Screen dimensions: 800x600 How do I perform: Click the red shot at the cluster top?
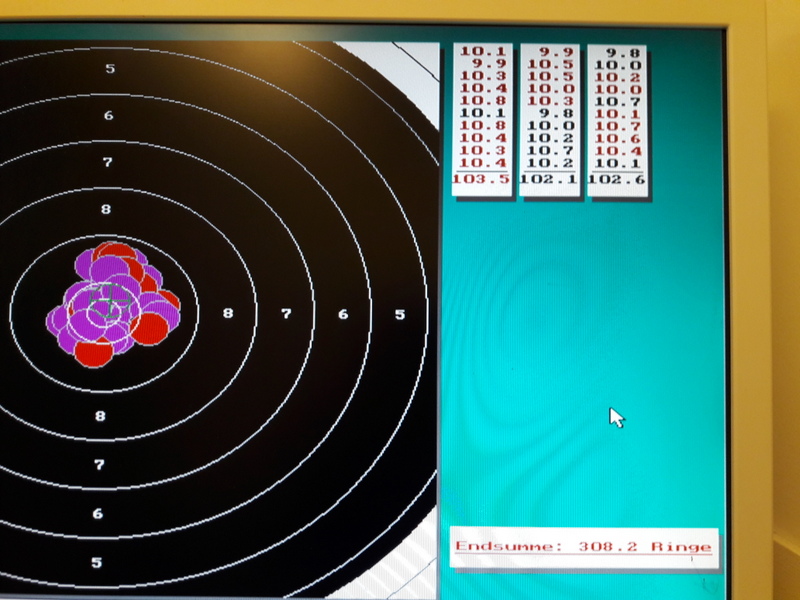coord(116,251)
